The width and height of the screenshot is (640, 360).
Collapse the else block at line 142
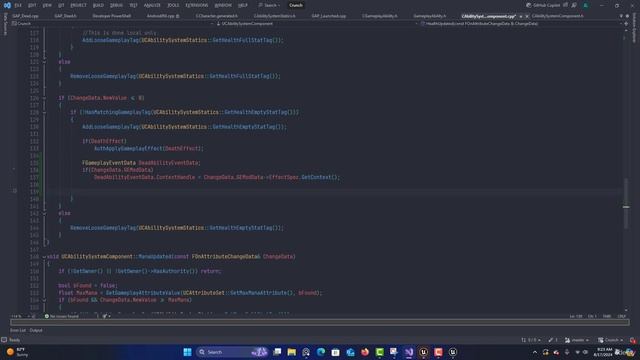(44, 213)
